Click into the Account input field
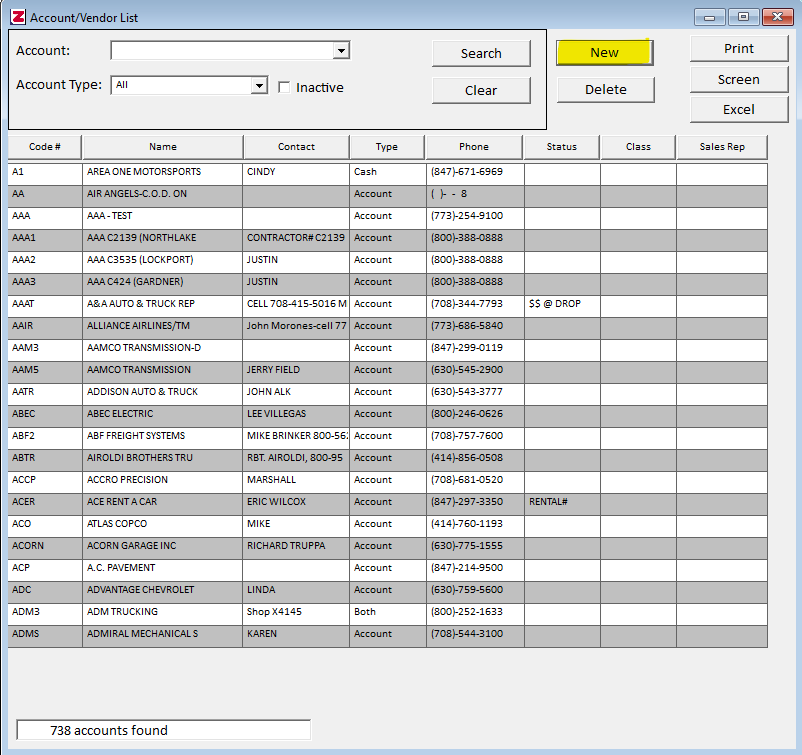 point(222,51)
